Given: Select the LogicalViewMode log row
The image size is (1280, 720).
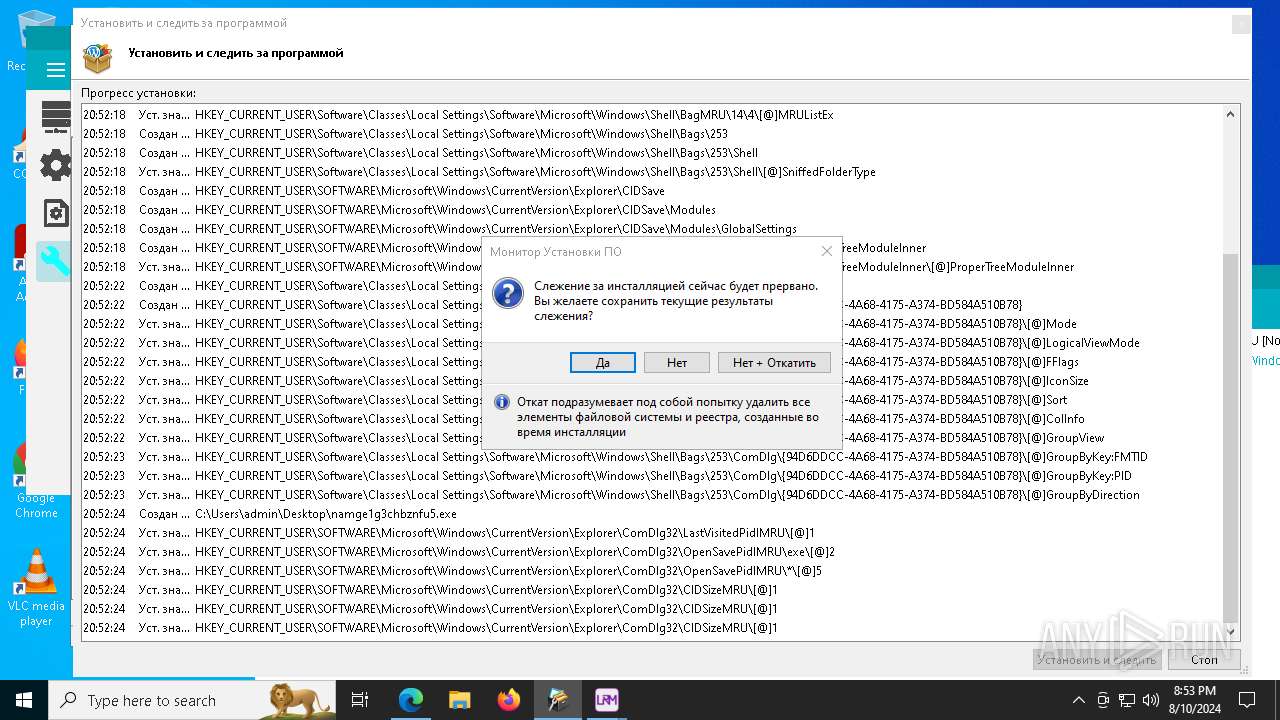Looking at the screenshot, I should click(651, 343).
